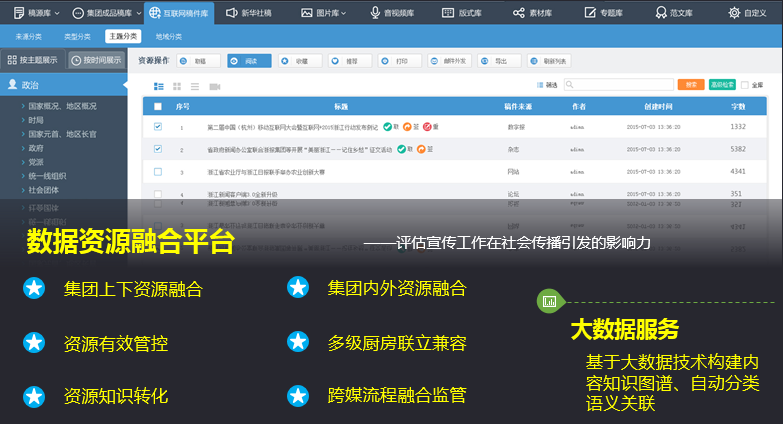Expand the 政府 tree node
This screenshot has height=424, width=783.
(22, 147)
